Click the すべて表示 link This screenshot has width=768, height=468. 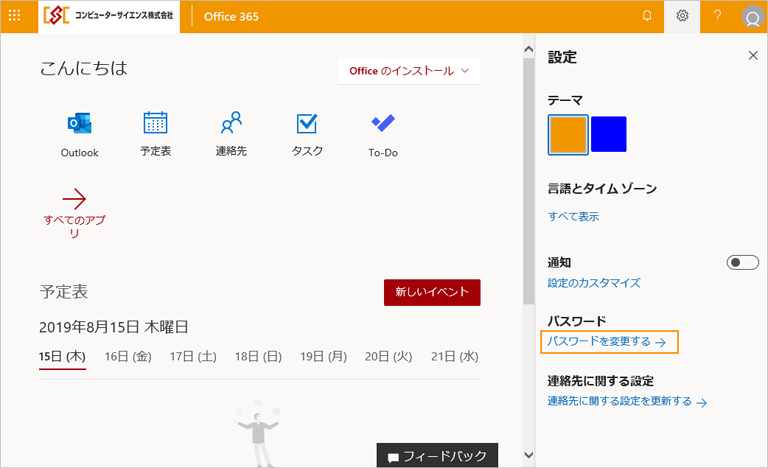pyautogui.click(x=573, y=216)
